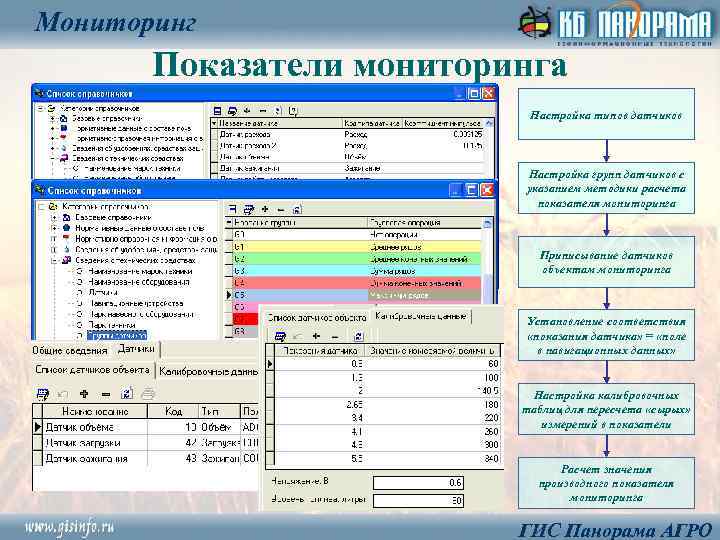
Task: Click the help question-mark icon in the upper window toolbar
Action: click(293, 111)
